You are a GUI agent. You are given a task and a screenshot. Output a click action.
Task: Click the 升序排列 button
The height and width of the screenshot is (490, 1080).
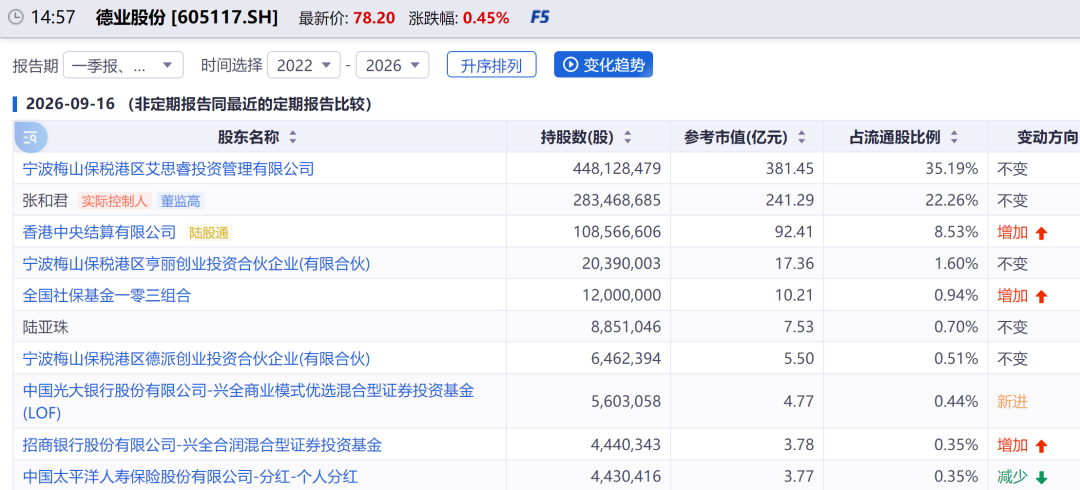click(491, 65)
